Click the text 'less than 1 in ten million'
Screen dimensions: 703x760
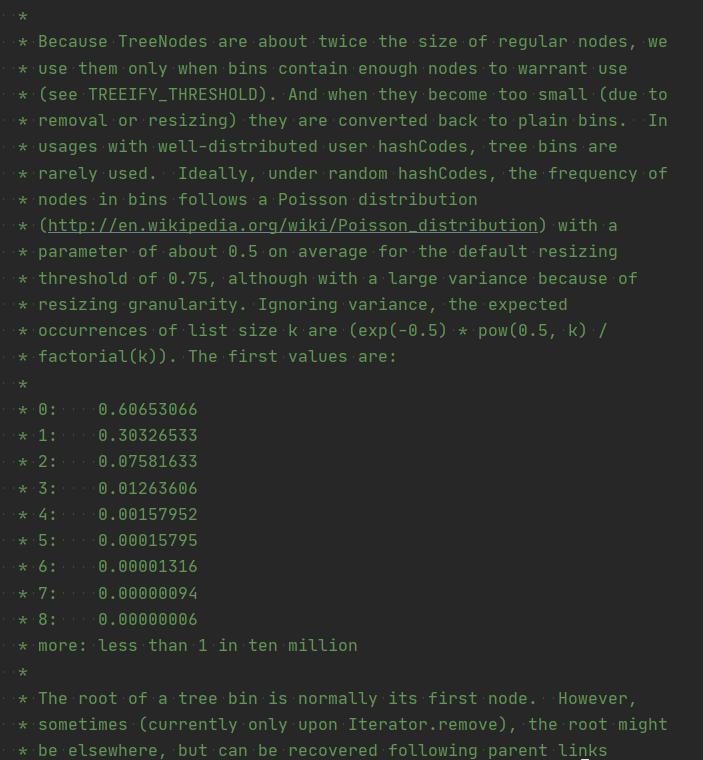tap(228, 646)
